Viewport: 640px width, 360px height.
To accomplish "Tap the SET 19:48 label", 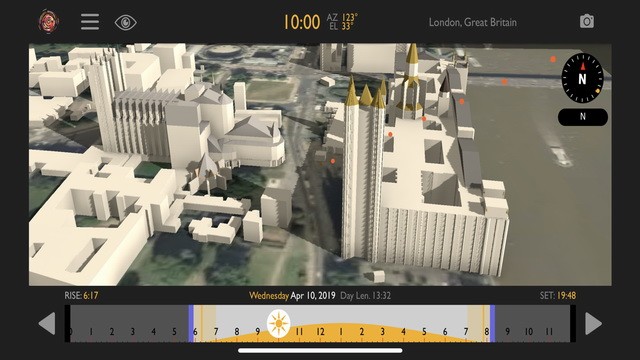I will click(558, 296).
